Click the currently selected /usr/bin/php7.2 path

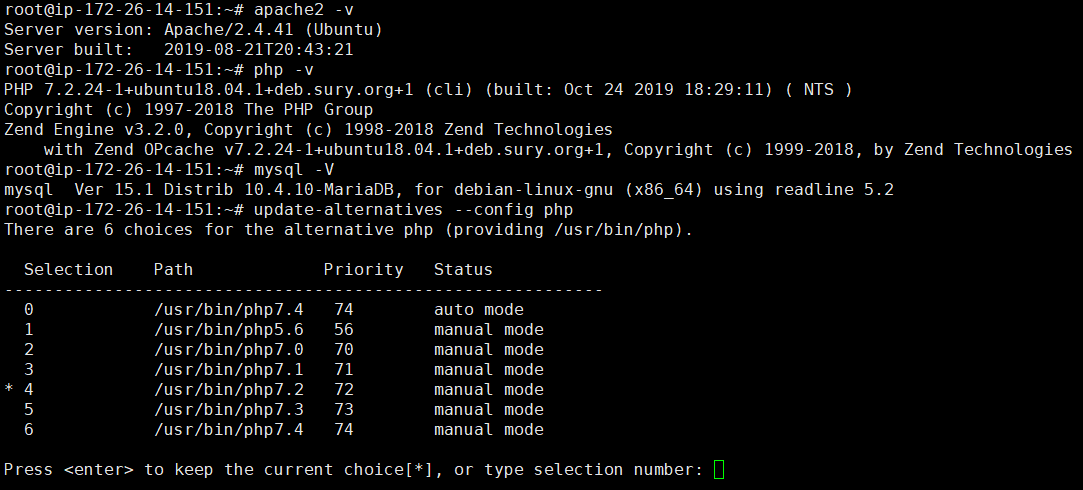[x=228, y=390]
